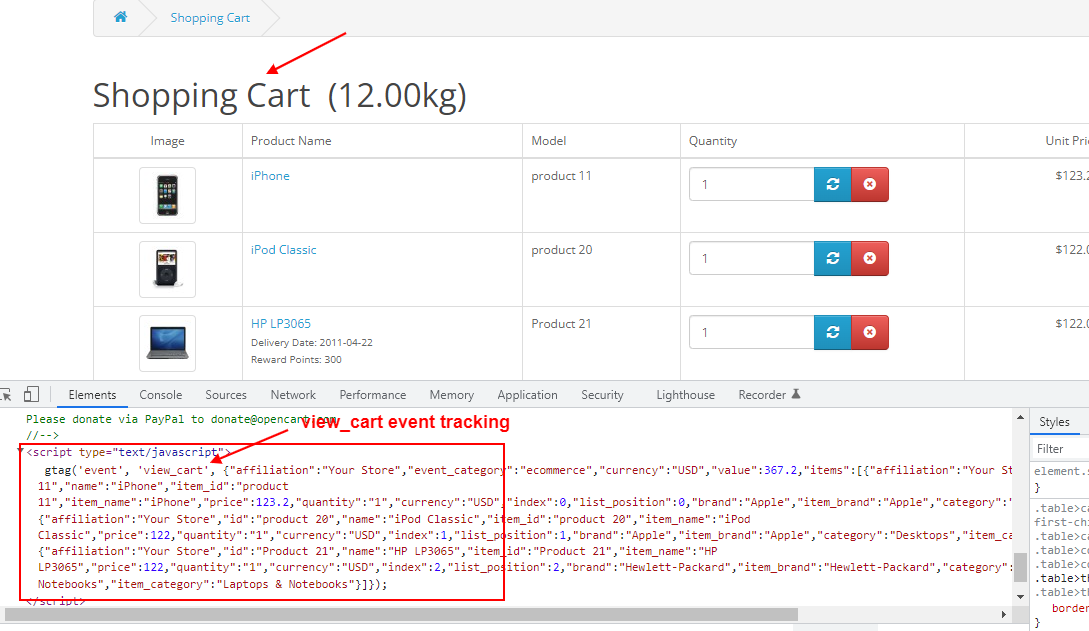This screenshot has height=631, width=1089.
Task: Open the iPod Classic product link
Action: tap(283, 250)
